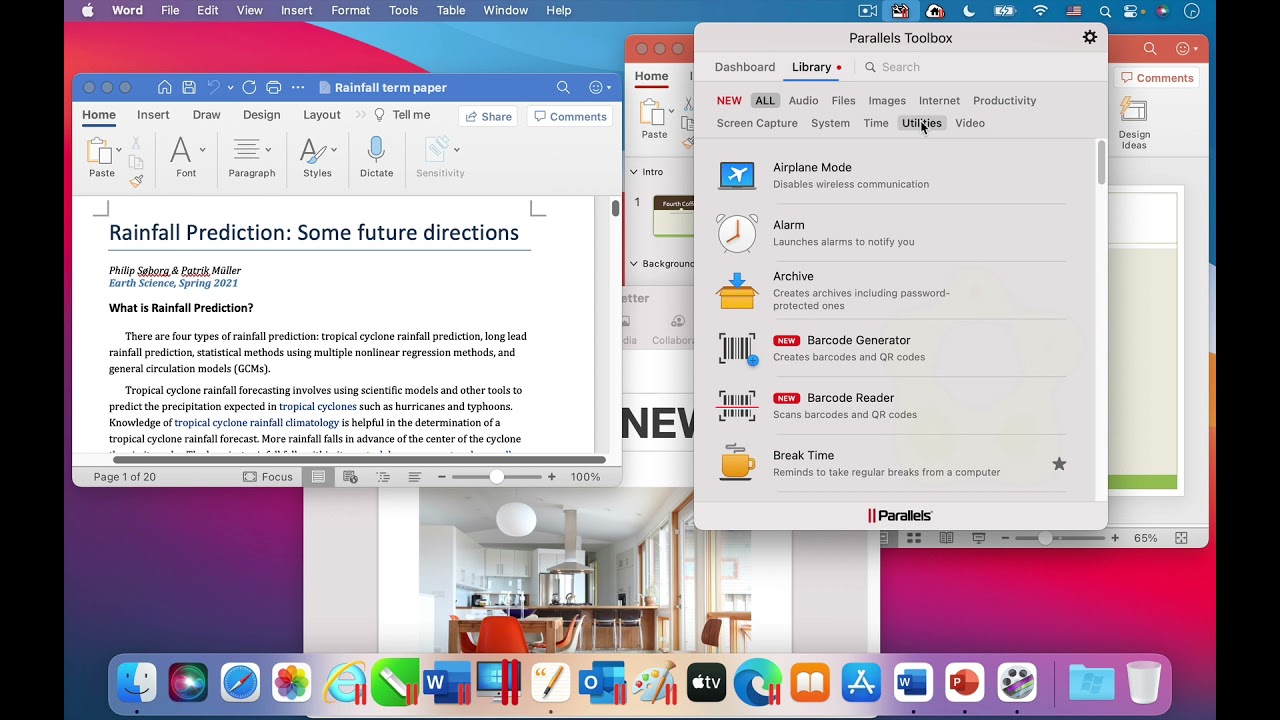Click Word vertical scrollbar thumb
This screenshot has height=720, width=1280.
pyautogui.click(x=614, y=208)
